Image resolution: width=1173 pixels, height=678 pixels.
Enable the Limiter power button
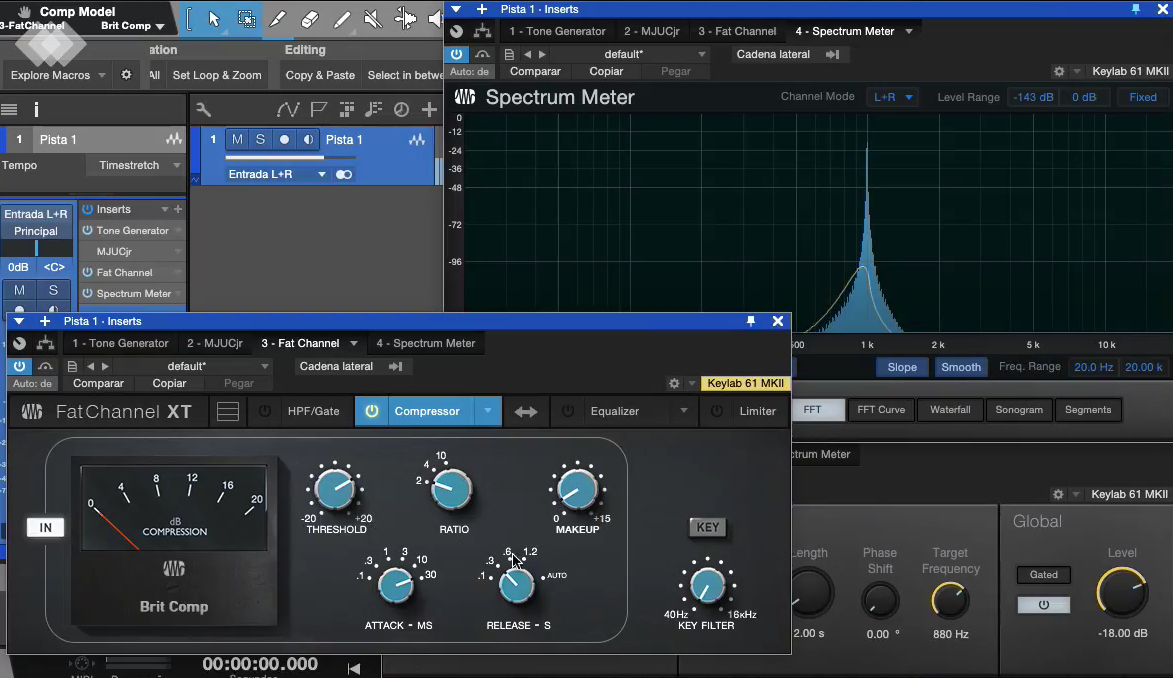pos(717,411)
